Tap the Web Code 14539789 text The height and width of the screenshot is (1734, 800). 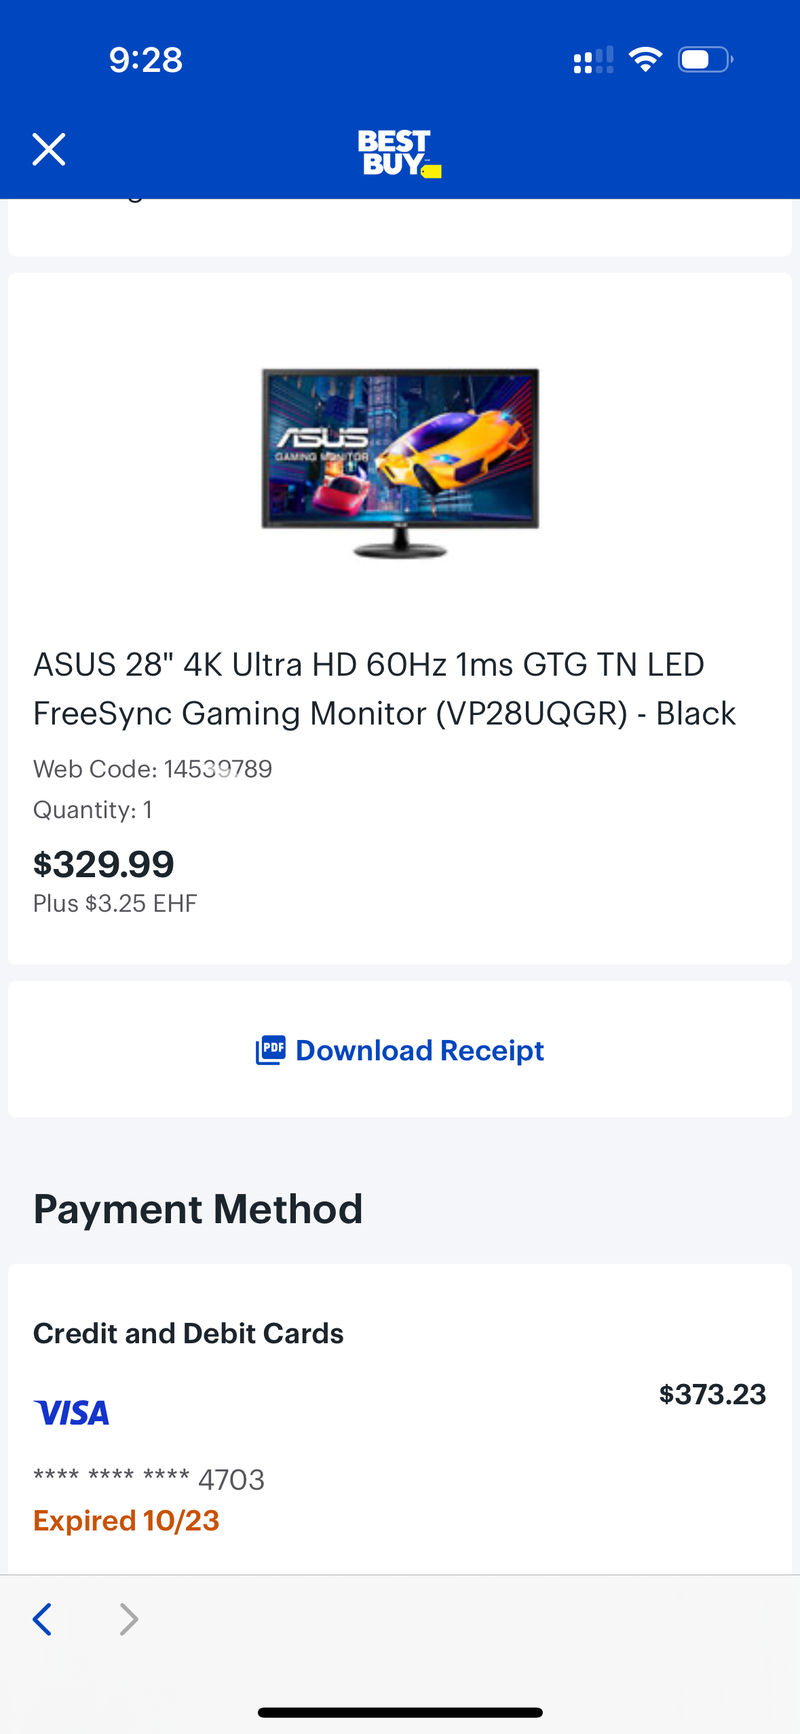pyautogui.click(x=152, y=769)
